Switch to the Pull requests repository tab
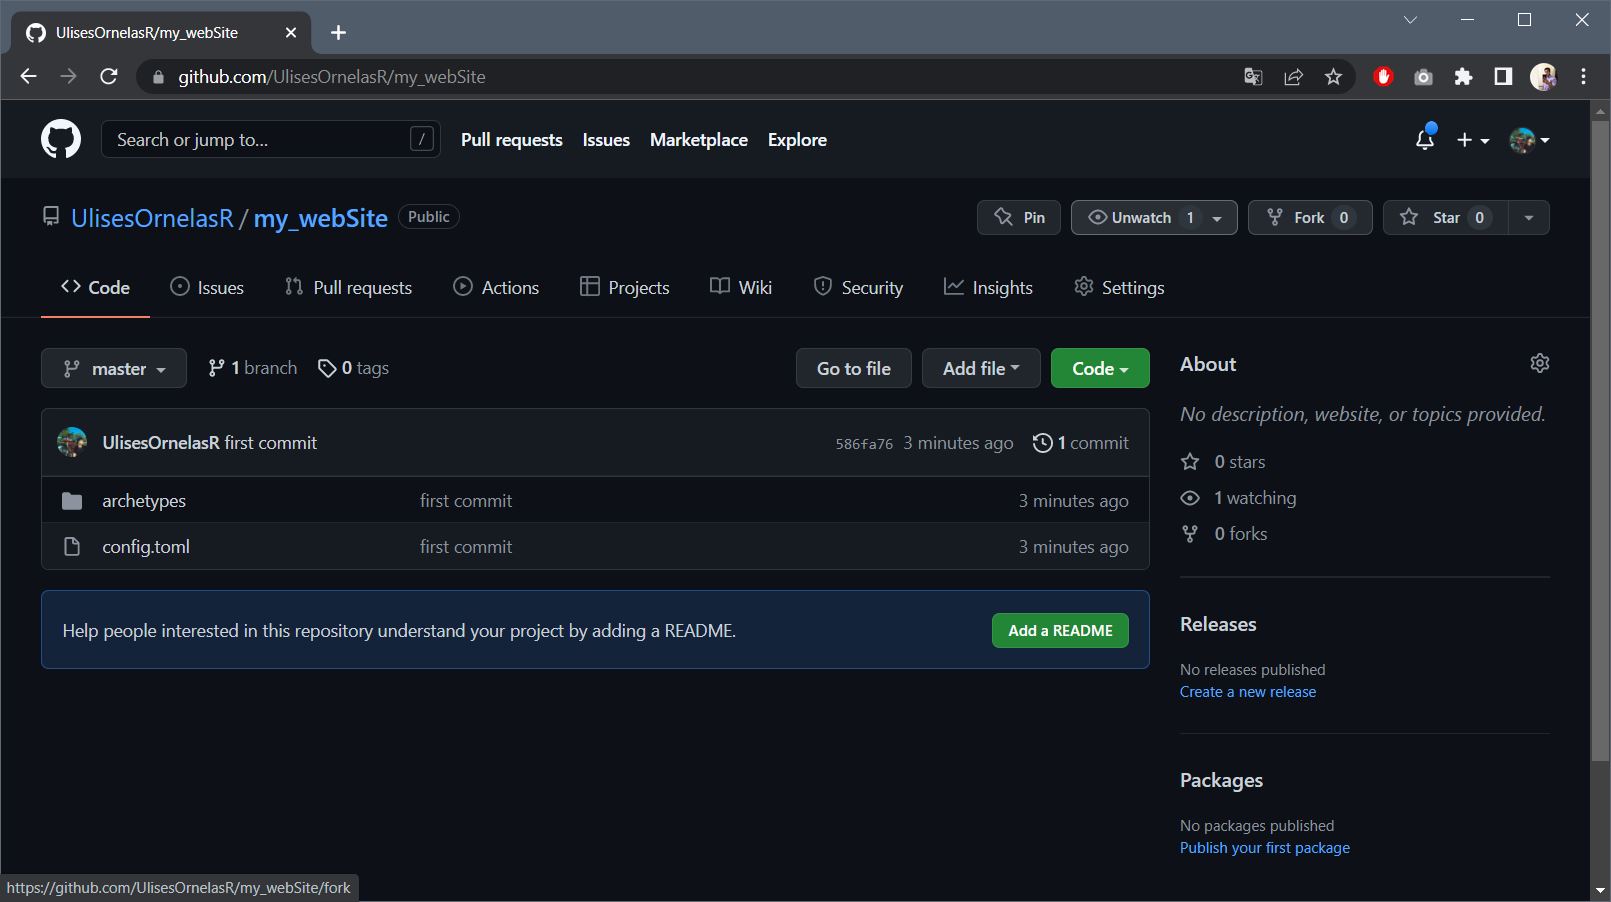1611x902 pixels. tap(348, 287)
